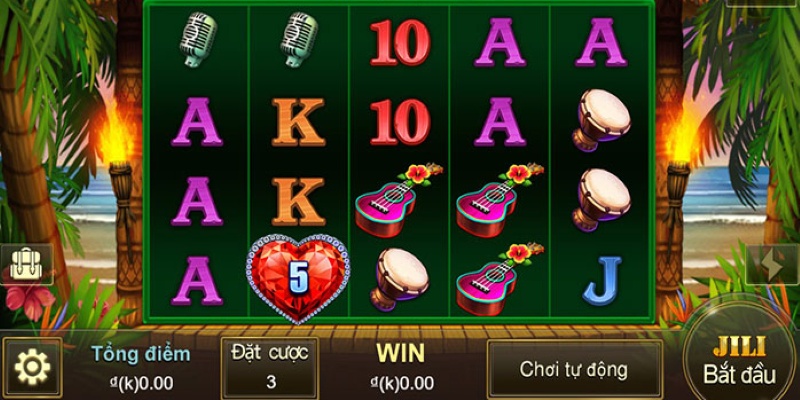Open the Đặt cược bet selector

[270, 367]
